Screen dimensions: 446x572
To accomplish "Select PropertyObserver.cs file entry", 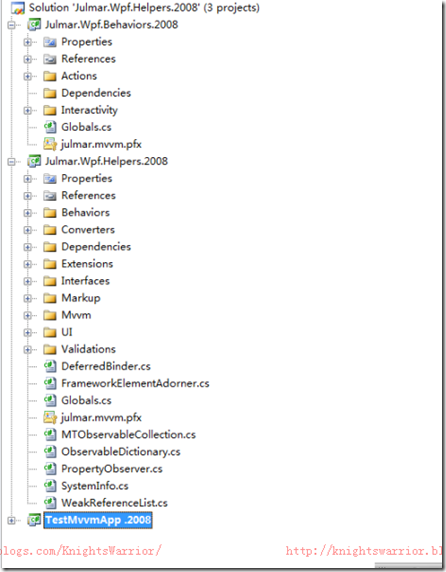I will point(112,469).
